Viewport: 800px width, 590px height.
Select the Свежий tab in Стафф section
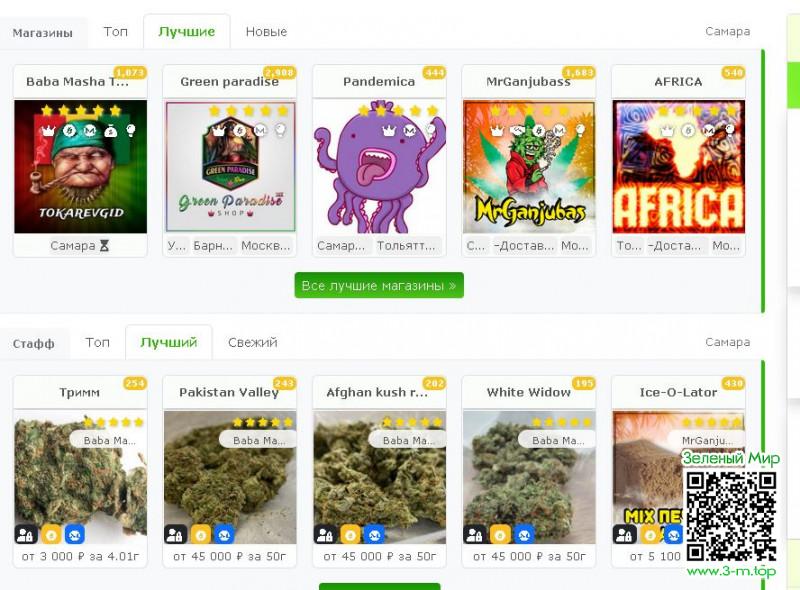[x=253, y=342]
